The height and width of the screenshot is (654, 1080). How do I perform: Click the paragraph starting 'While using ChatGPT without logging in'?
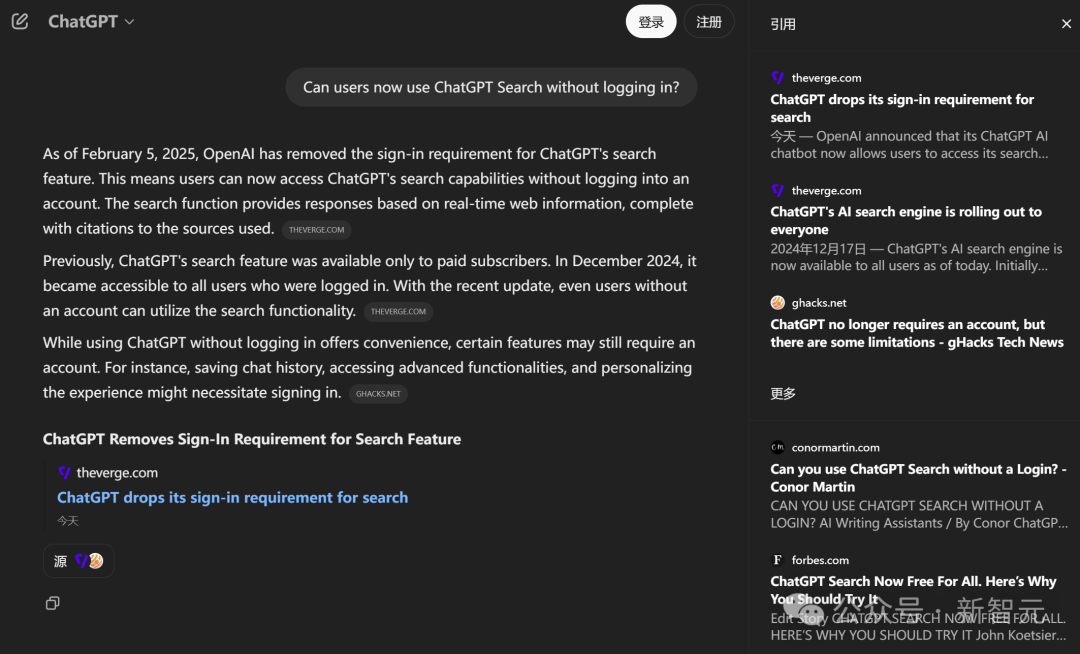(x=369, y=368)
